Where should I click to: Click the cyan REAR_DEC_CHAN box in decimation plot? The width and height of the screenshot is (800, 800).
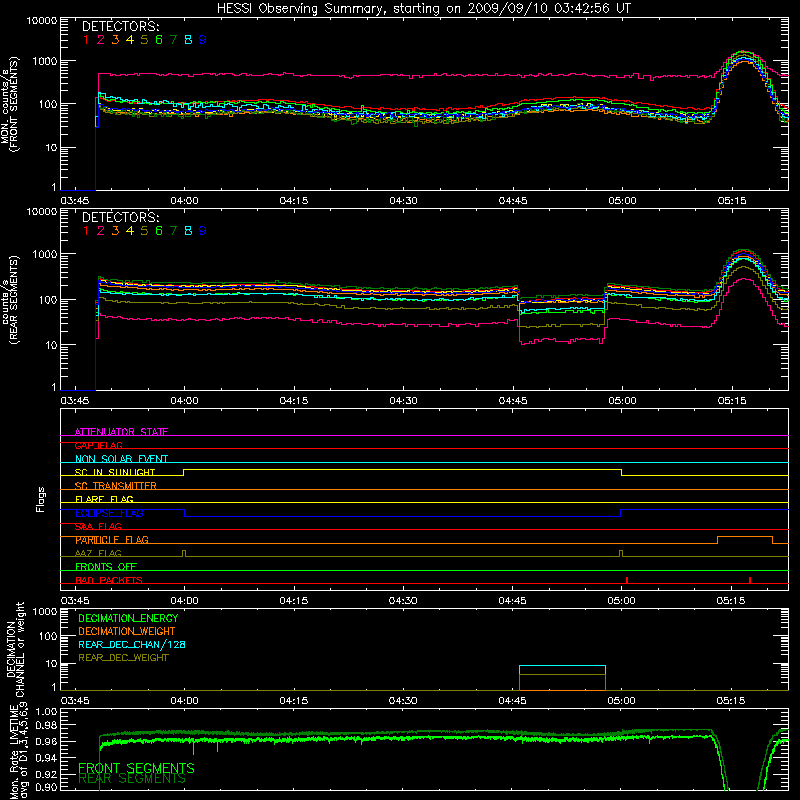coord(562,666)
